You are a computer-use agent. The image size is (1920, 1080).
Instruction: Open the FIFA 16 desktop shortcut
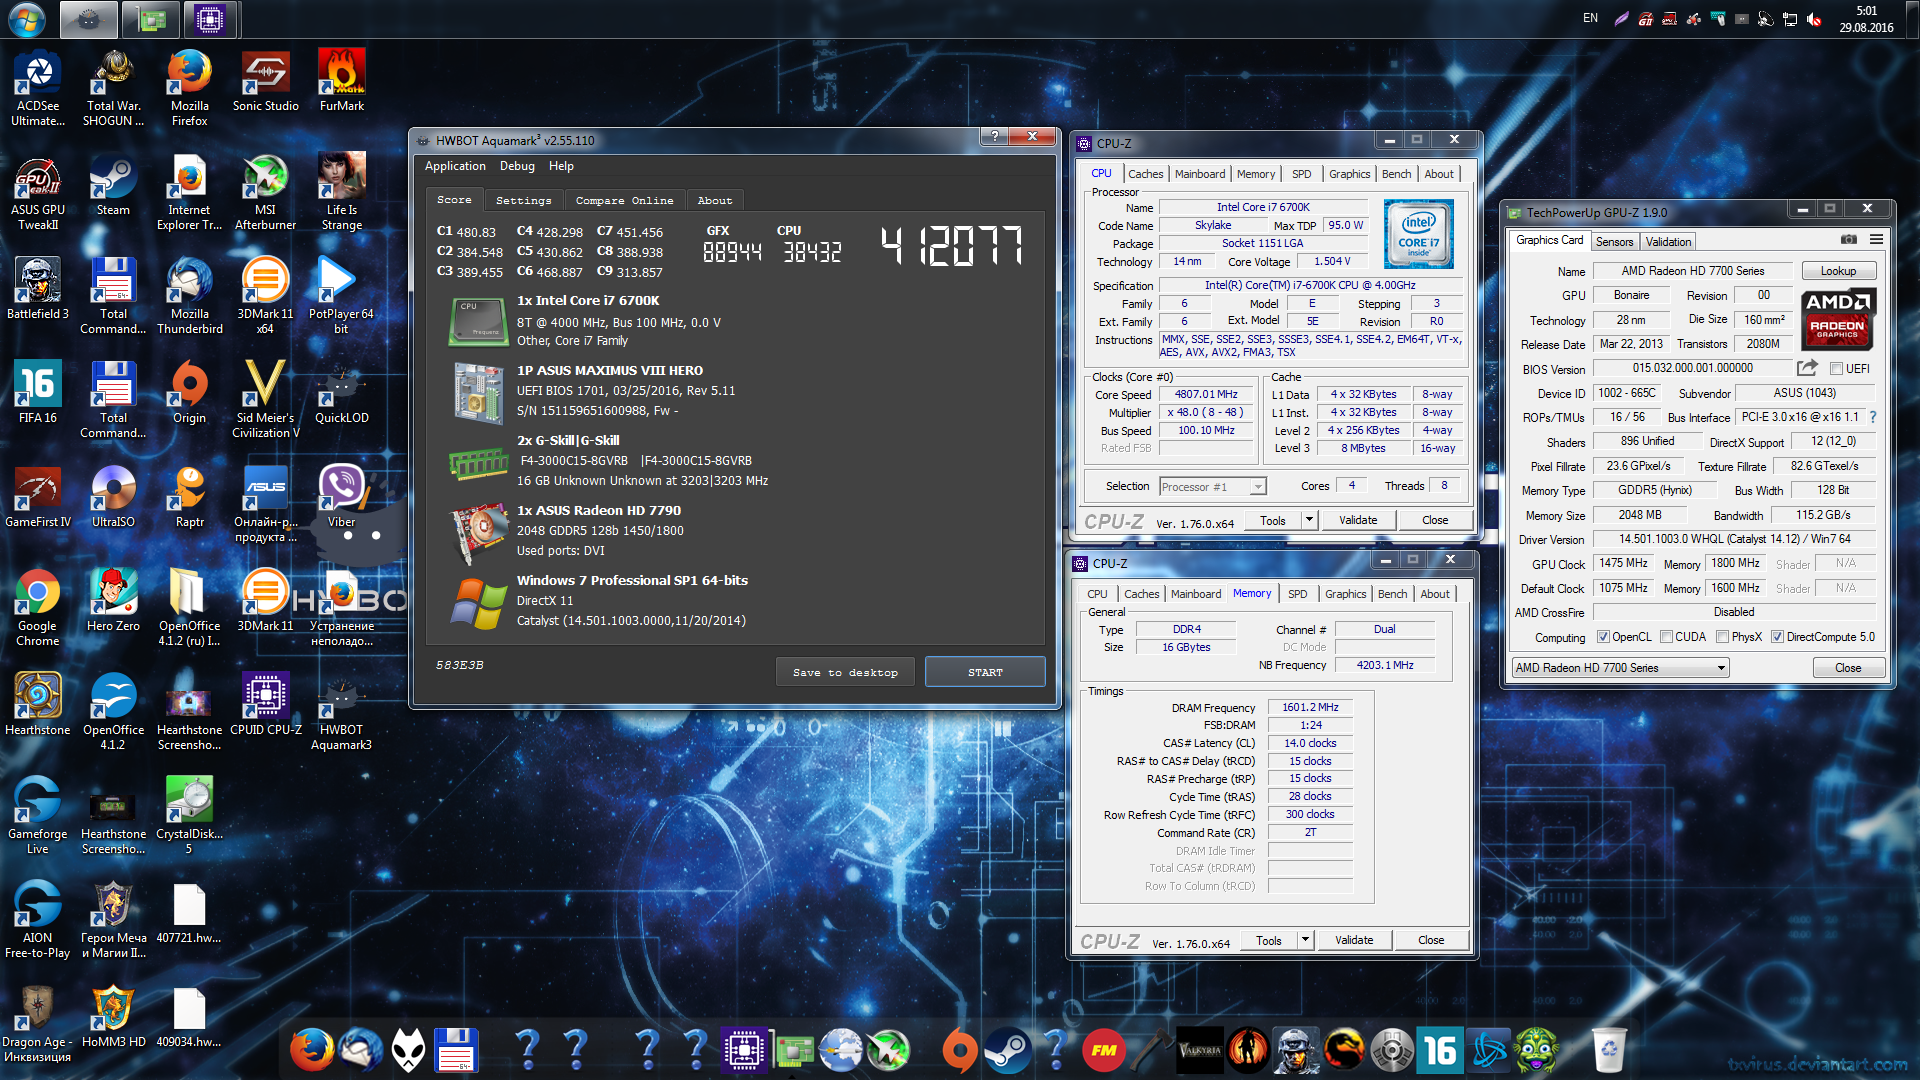(38, 393)
